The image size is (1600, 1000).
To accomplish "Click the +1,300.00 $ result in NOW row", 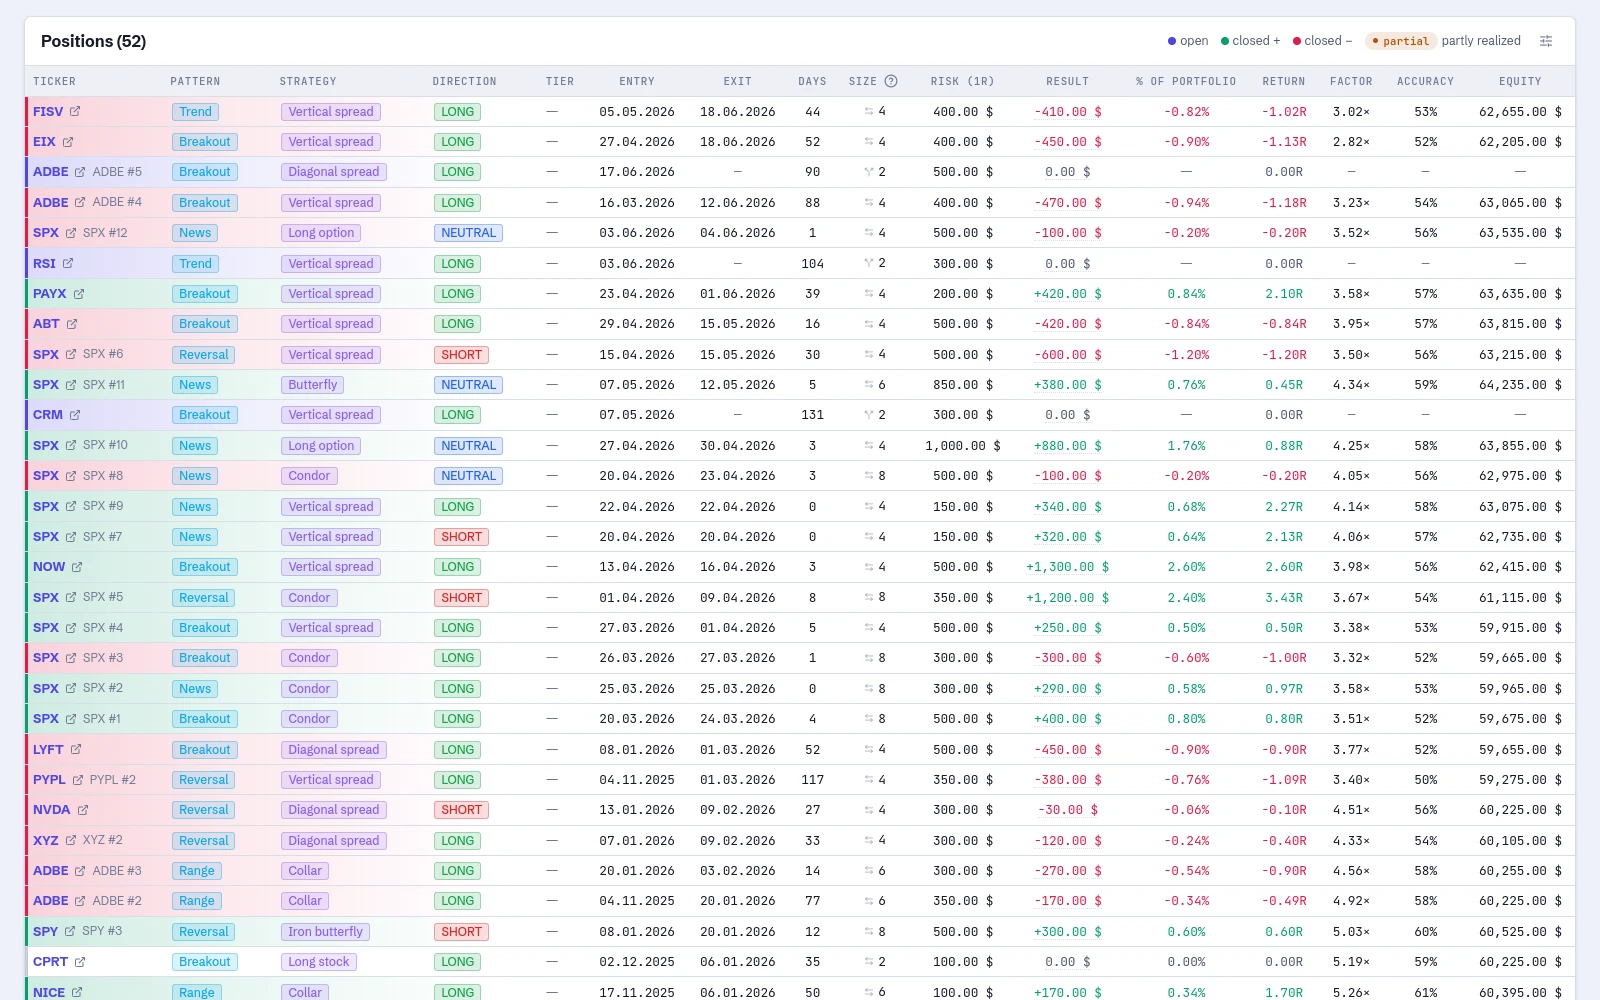I will [1067, 567].
